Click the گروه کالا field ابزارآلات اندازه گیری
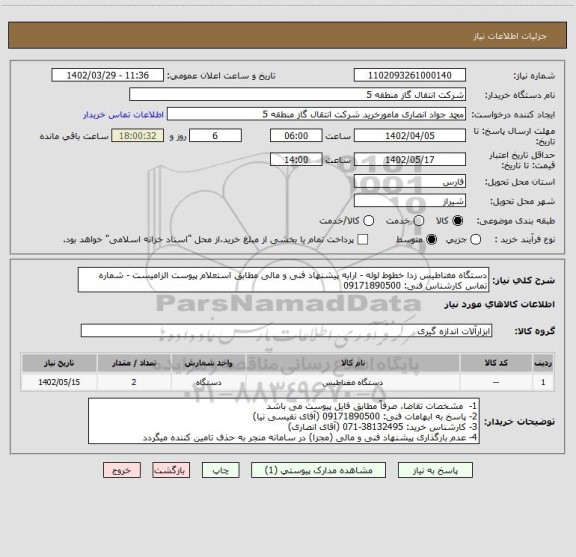 (286, 331)
